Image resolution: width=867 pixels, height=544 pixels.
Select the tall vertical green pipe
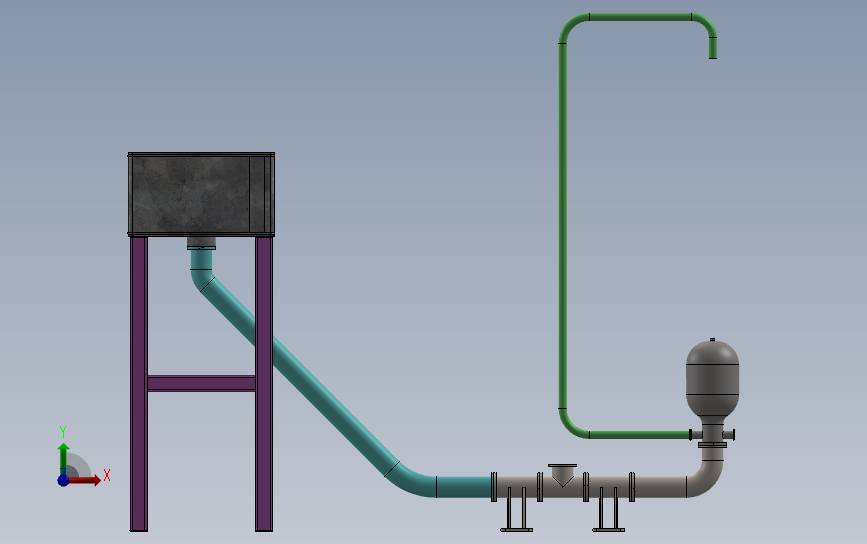[x=563, y=226]
